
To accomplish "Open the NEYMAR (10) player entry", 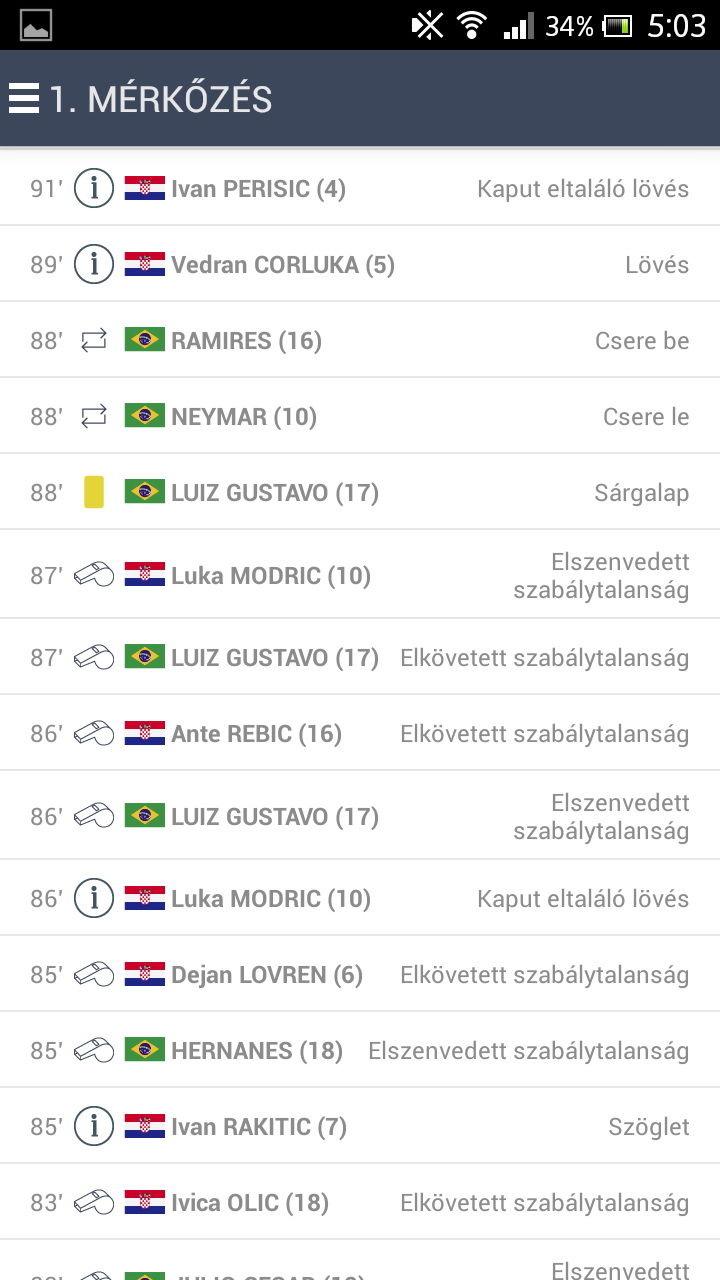I will point(244,417).
